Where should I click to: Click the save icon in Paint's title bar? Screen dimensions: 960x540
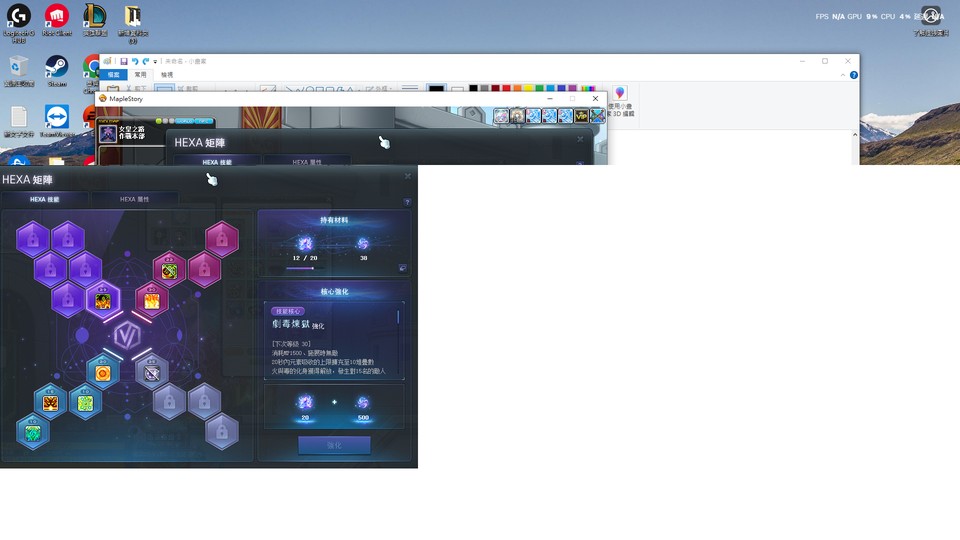click(x=124, y=61)
